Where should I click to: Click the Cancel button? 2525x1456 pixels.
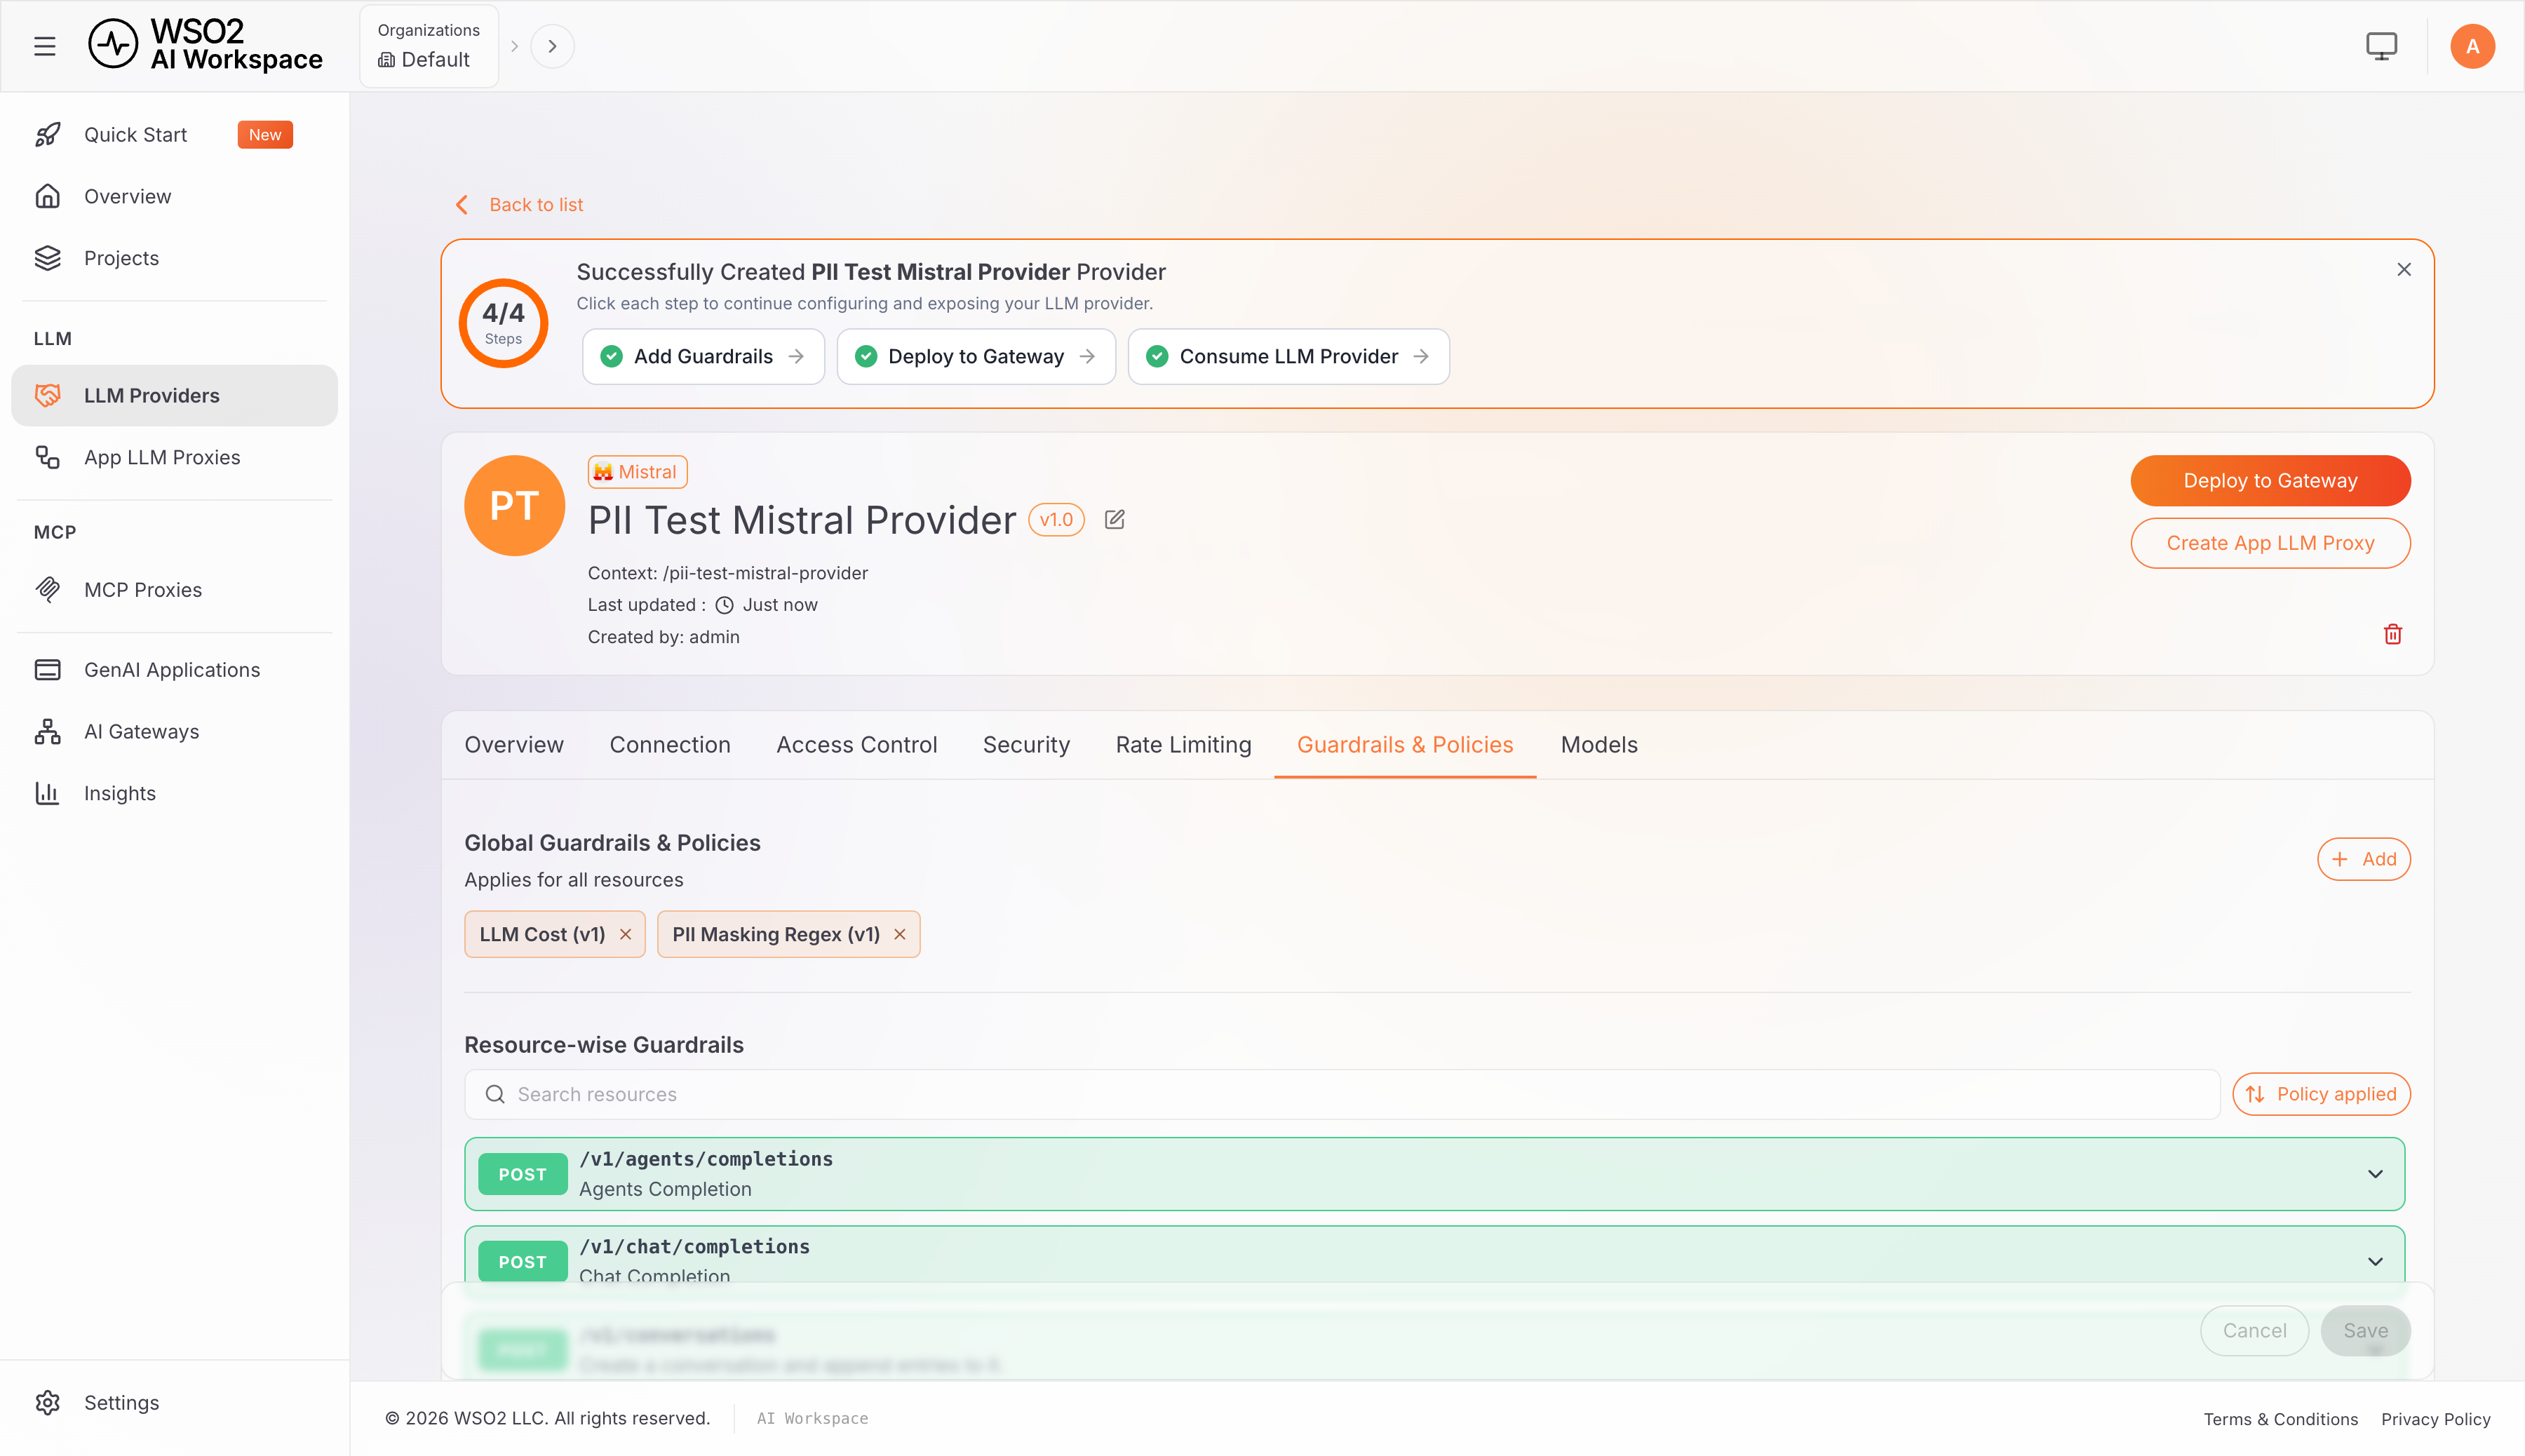tap(2254, 1331)
